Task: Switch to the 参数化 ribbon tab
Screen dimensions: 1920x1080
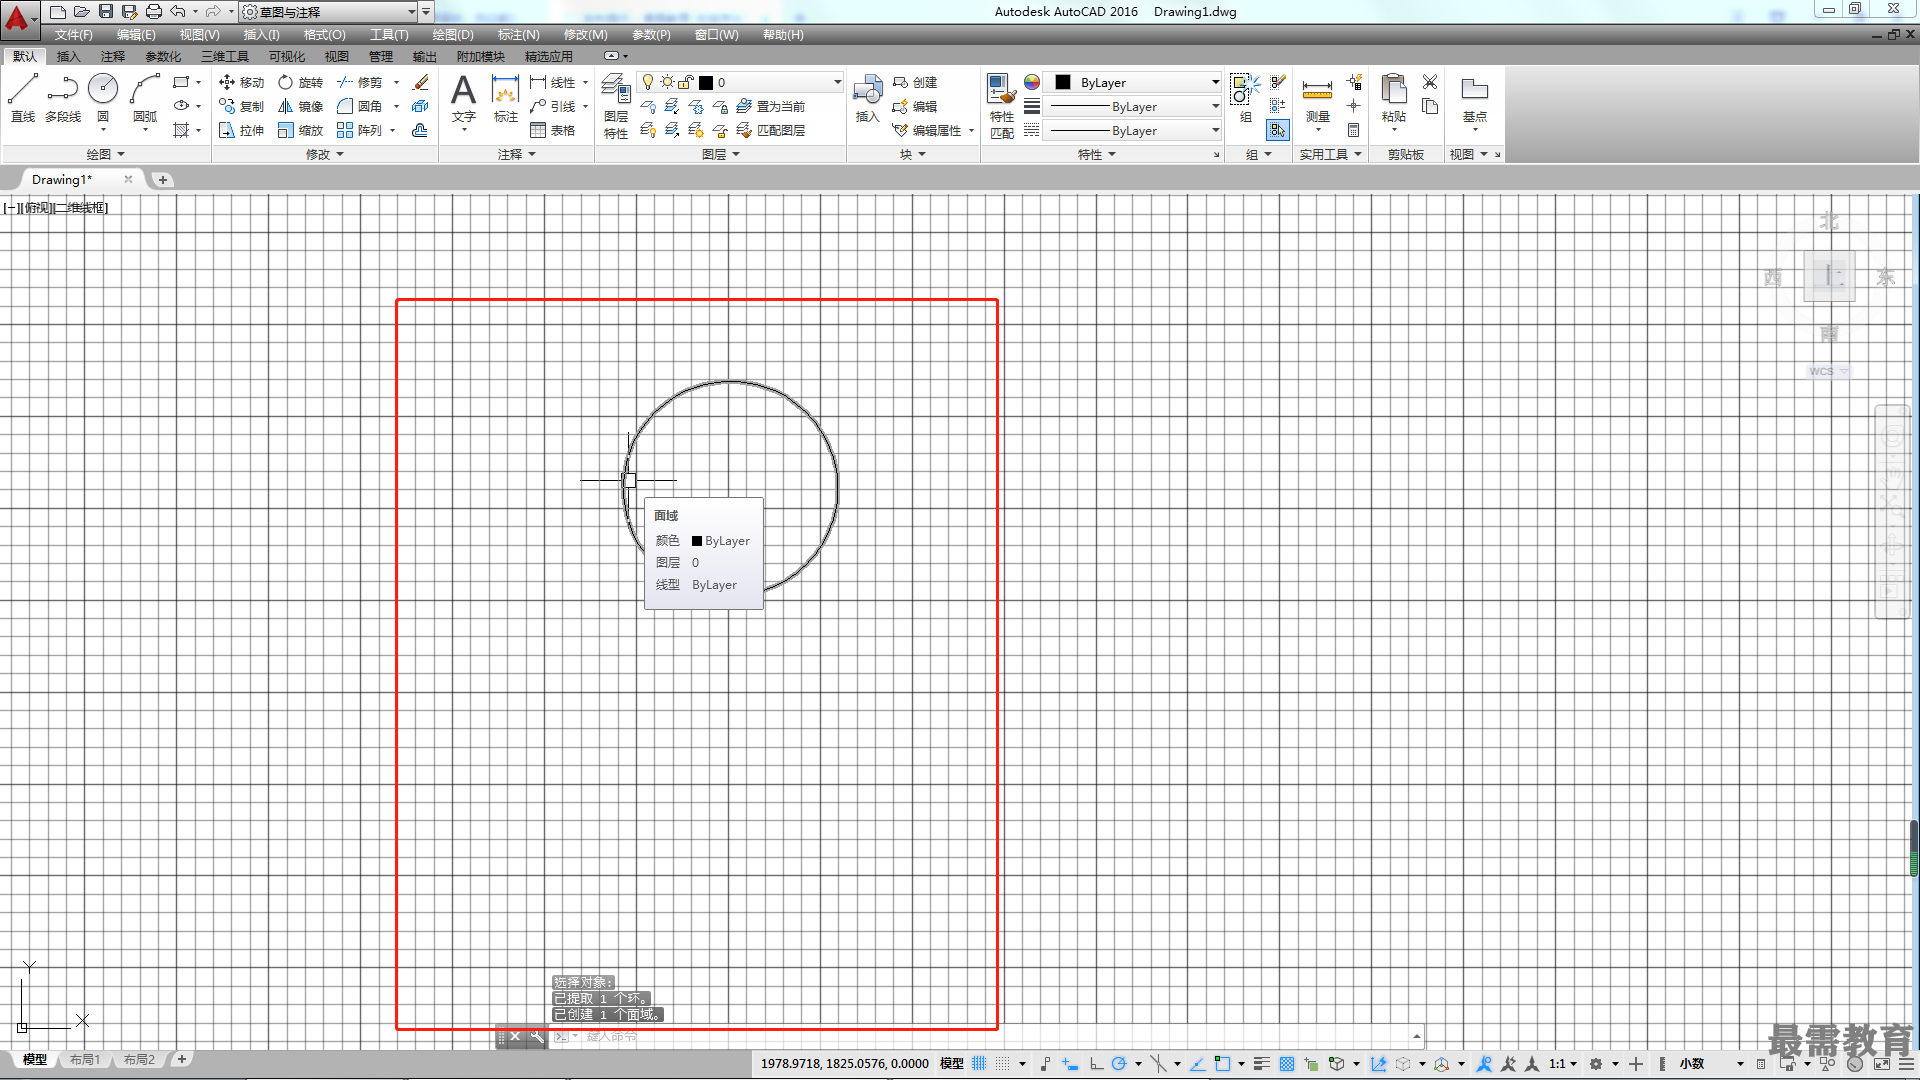Action: point(163,57)
